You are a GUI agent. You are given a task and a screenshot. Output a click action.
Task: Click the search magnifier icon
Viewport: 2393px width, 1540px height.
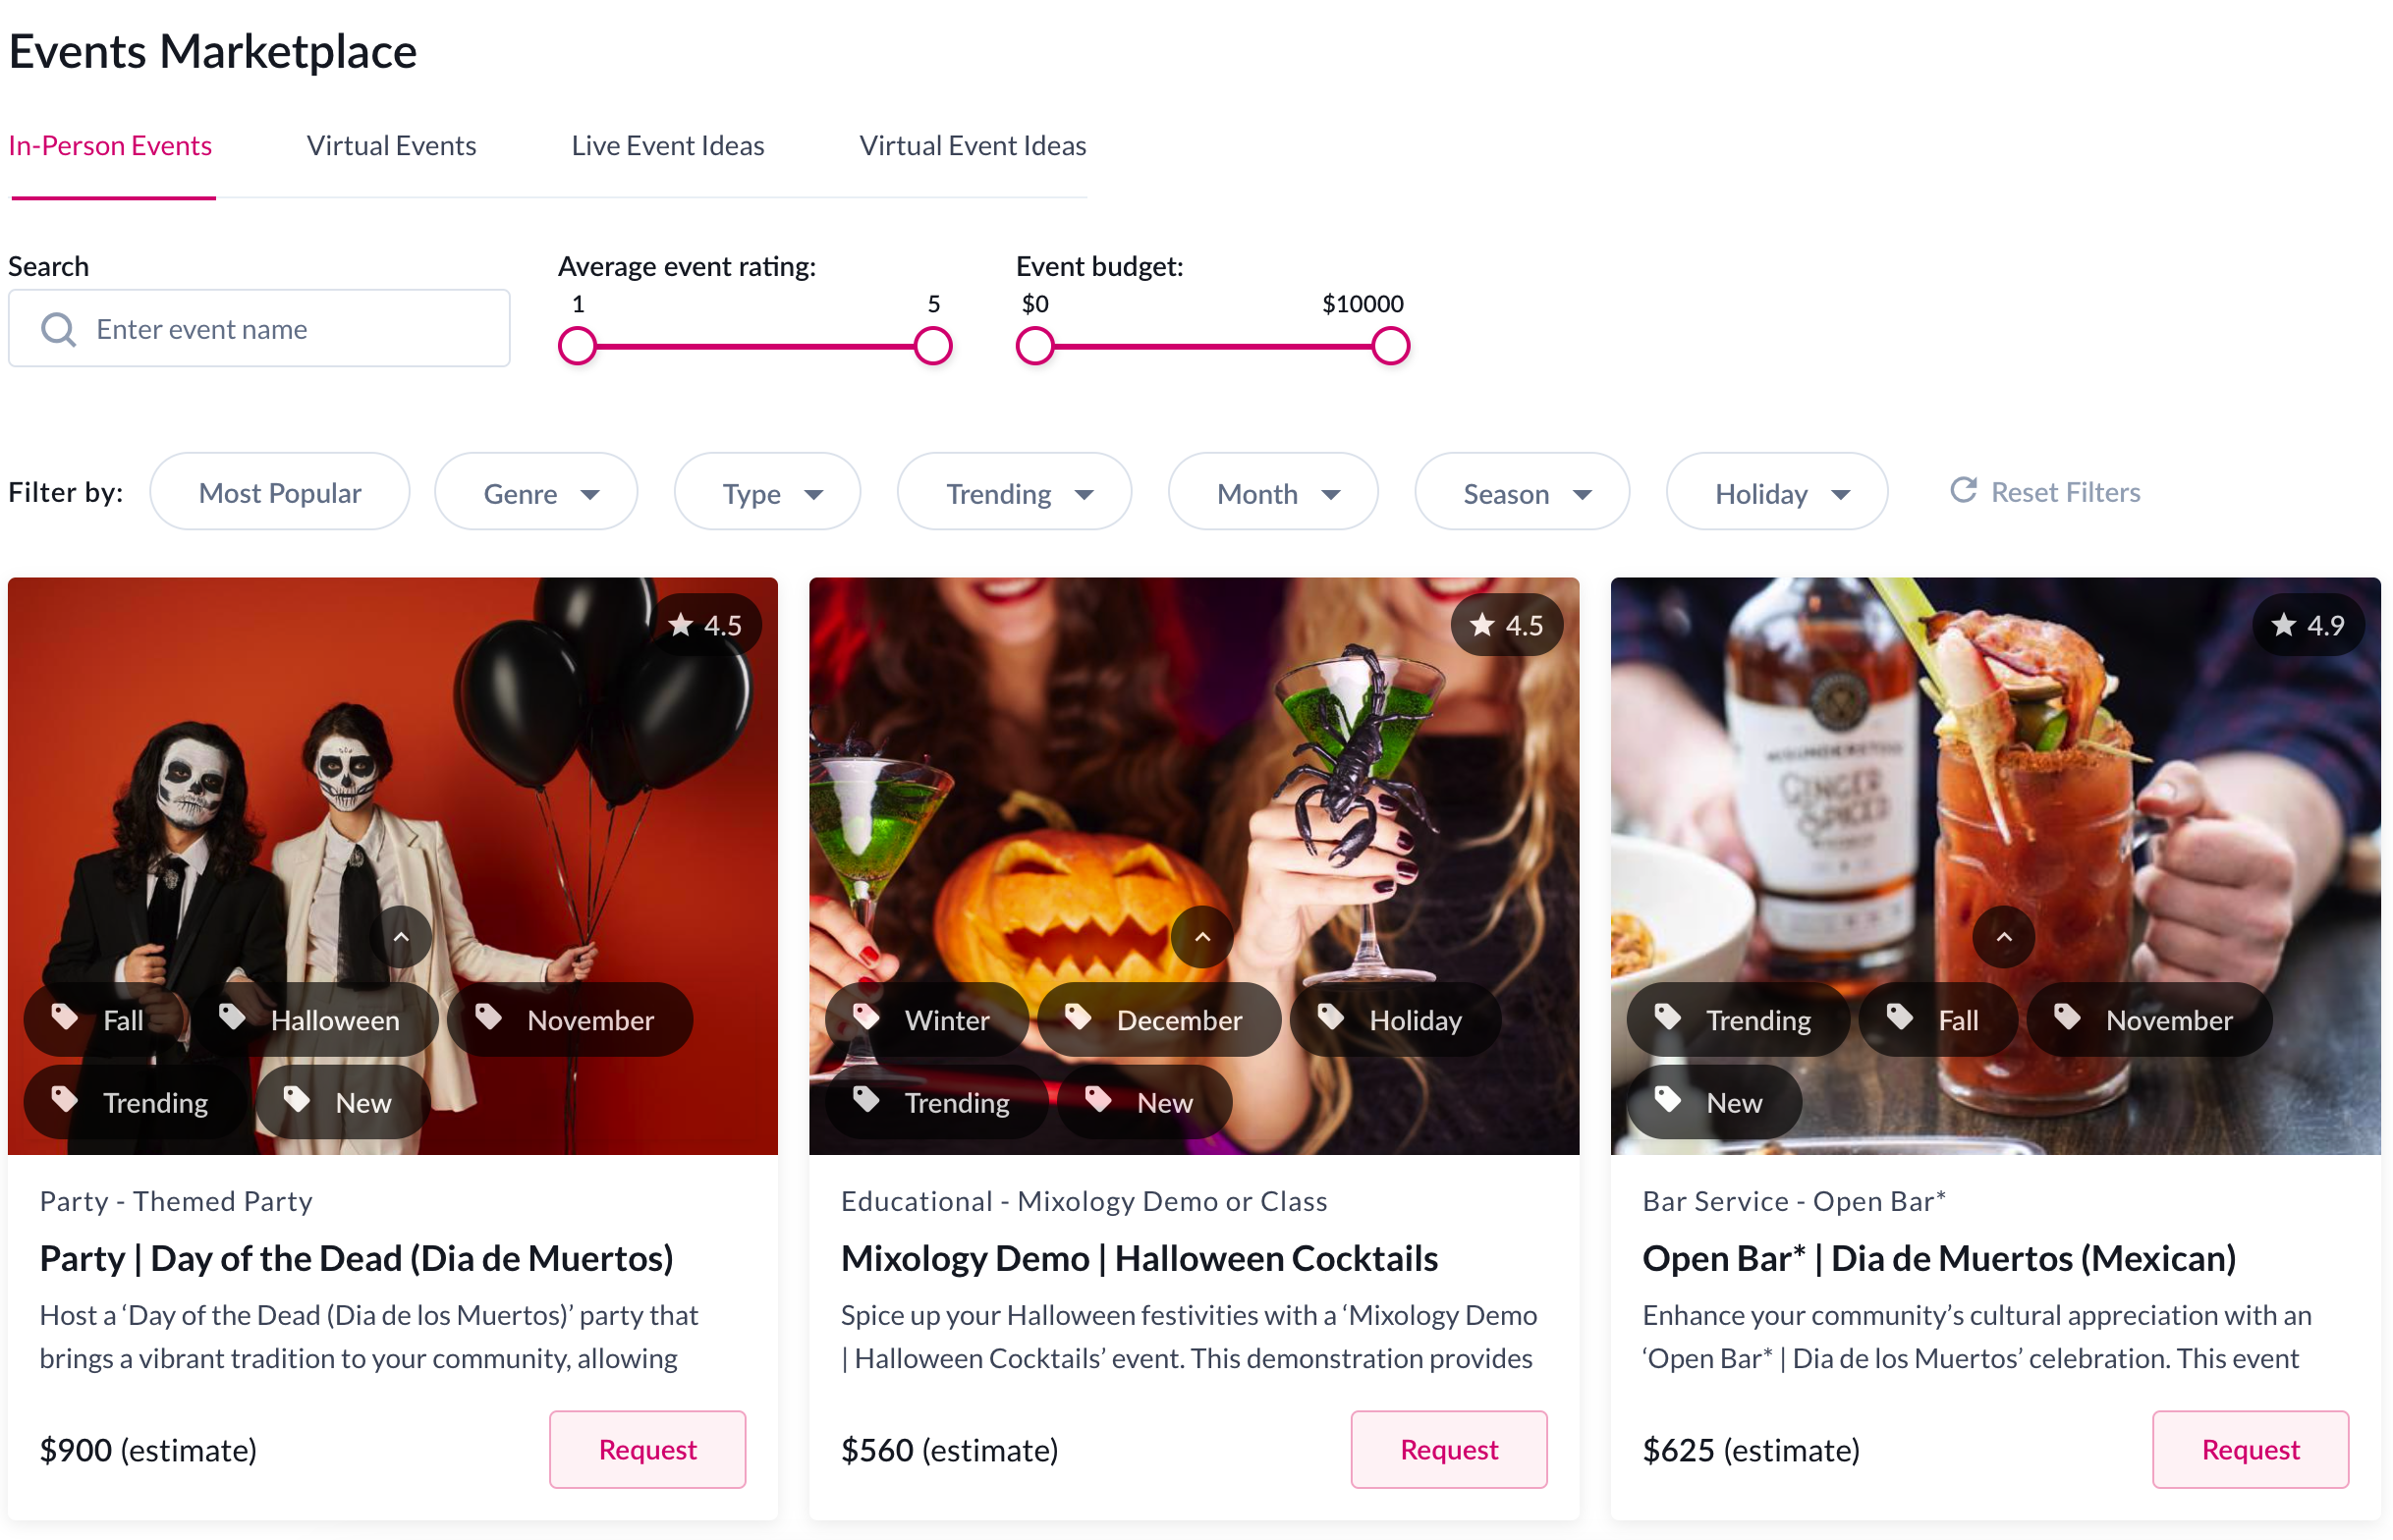coord(58,329)
